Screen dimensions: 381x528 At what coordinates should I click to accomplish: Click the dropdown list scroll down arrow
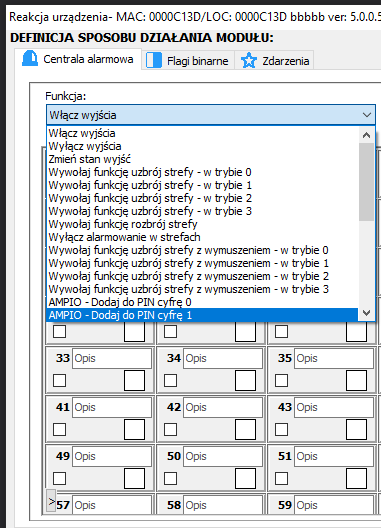pyautogui.click(x=366, y=313)
